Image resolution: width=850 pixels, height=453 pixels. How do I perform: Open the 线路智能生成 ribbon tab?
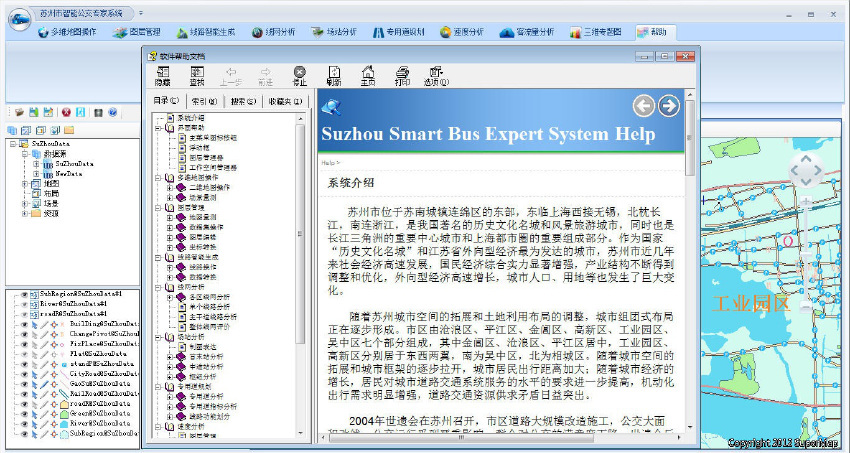click(205, 32)
